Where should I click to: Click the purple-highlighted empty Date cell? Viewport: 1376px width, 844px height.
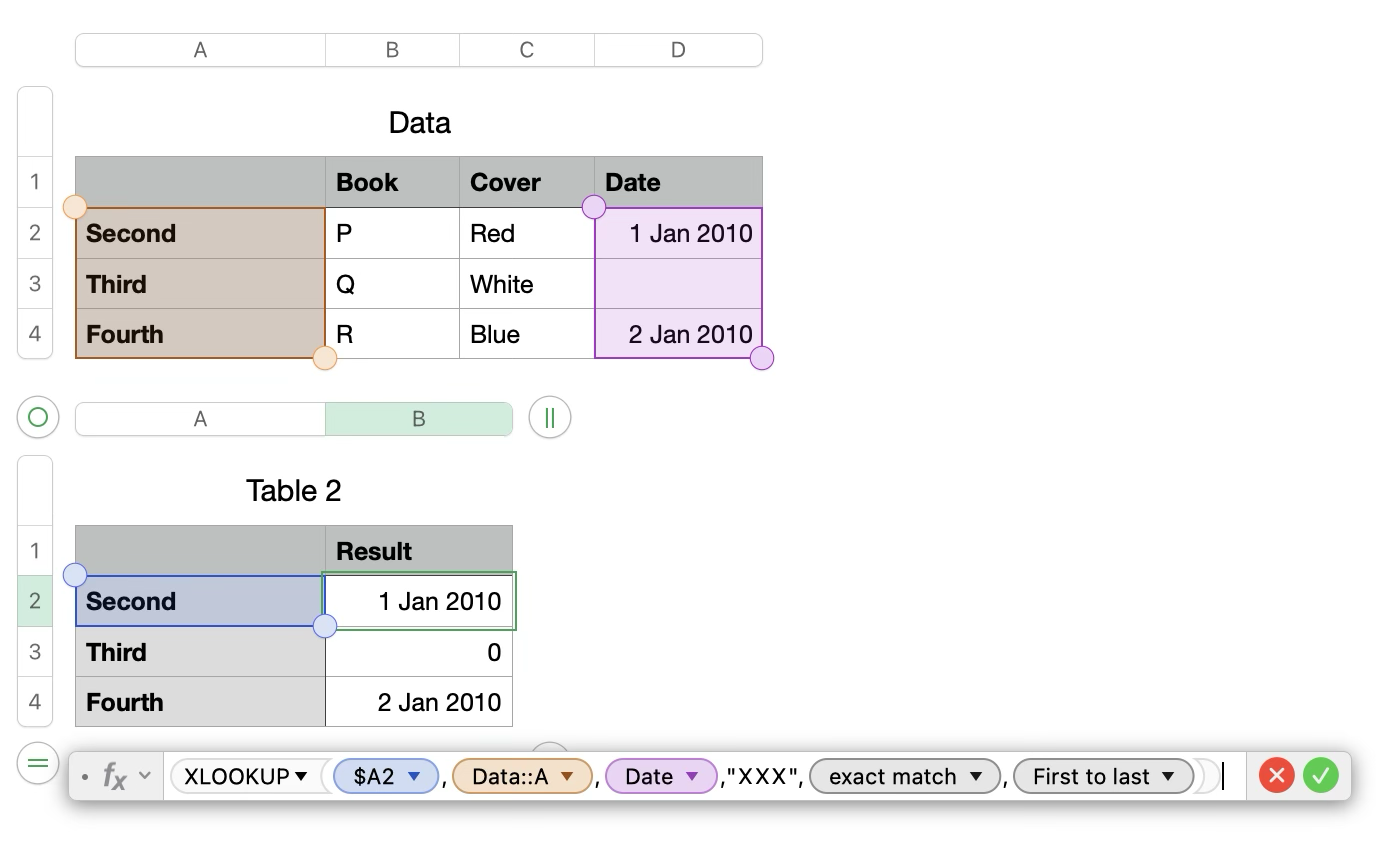coord(678,284)
